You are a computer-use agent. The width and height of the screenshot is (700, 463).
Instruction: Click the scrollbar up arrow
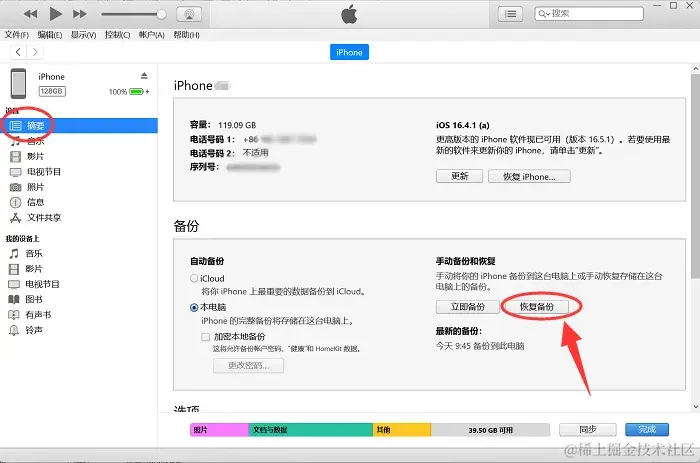695,69
